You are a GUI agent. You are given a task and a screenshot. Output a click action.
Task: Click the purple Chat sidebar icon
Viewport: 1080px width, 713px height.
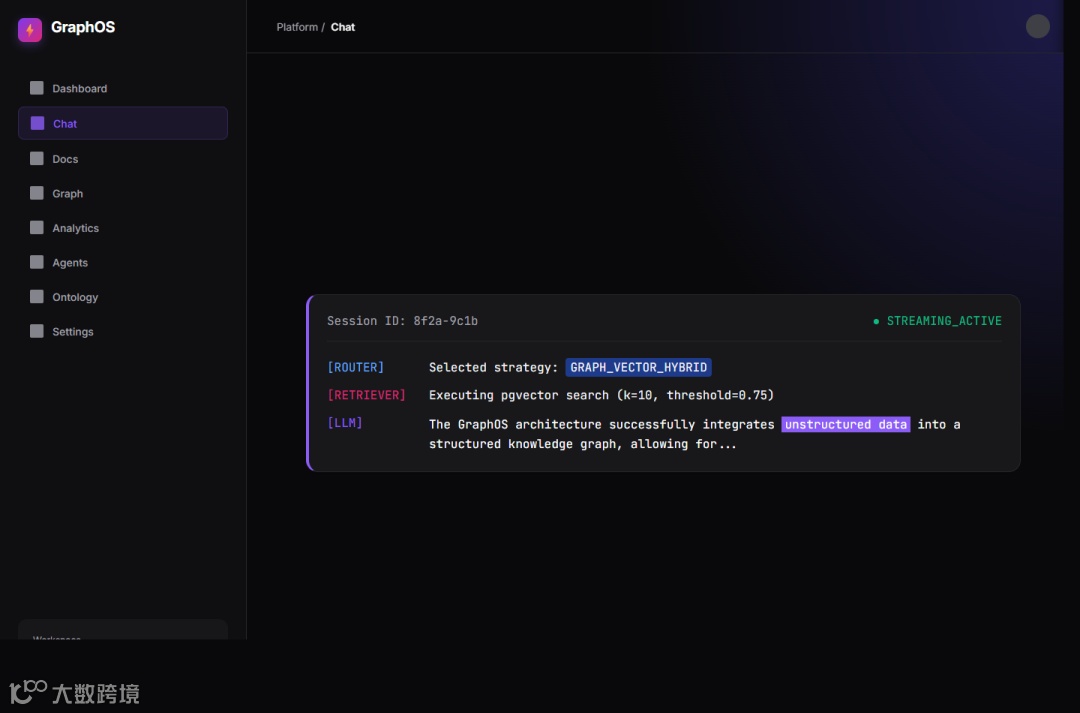tap(37, 123)
